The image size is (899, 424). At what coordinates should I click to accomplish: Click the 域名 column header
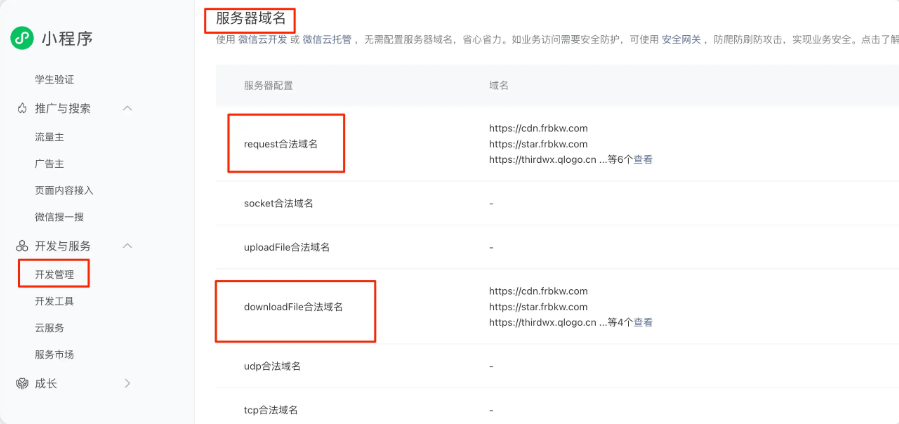[x=499, y=85]
